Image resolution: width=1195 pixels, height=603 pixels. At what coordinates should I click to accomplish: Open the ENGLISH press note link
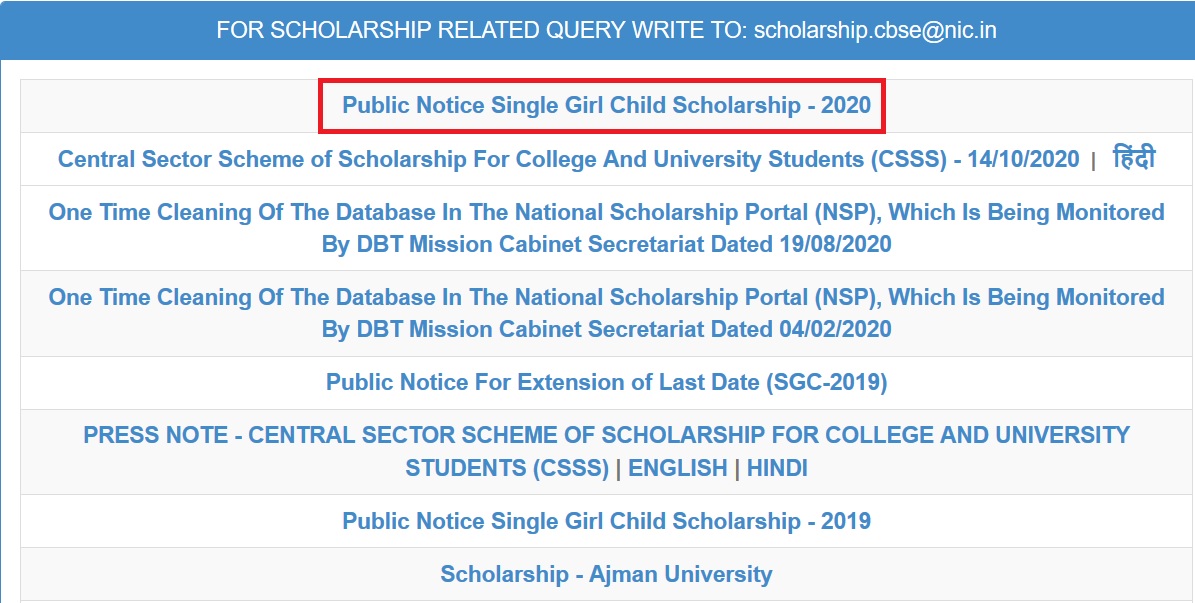(x=678, y=467)
